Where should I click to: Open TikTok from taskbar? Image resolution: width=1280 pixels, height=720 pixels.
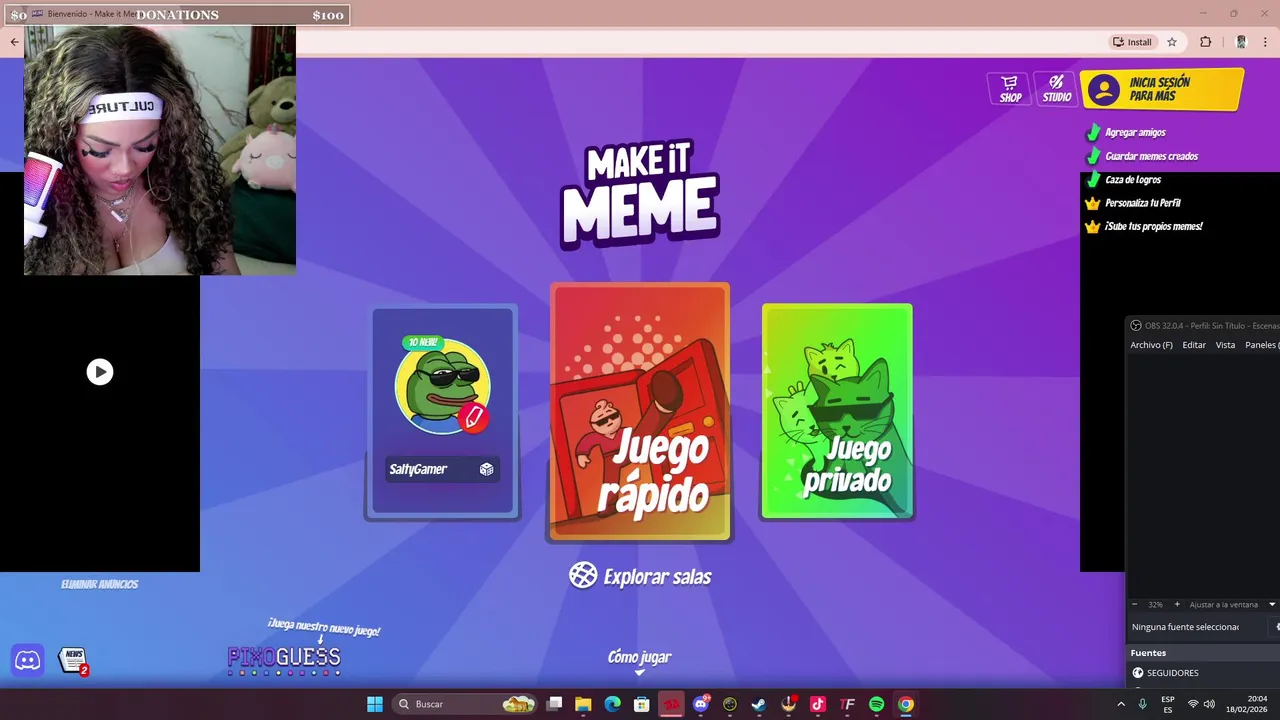coord(817,704)
